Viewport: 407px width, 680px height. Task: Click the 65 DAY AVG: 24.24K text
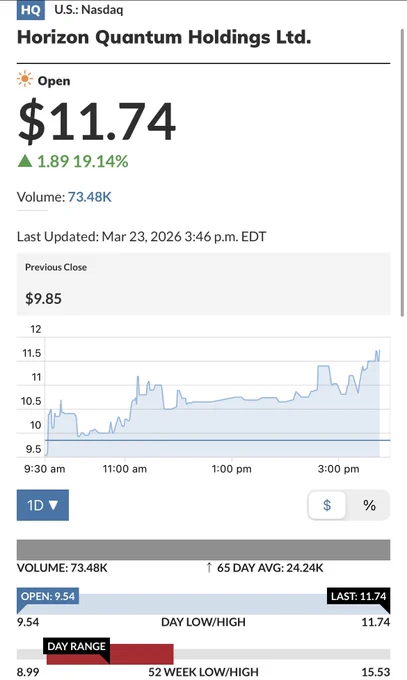click(270, 568)
